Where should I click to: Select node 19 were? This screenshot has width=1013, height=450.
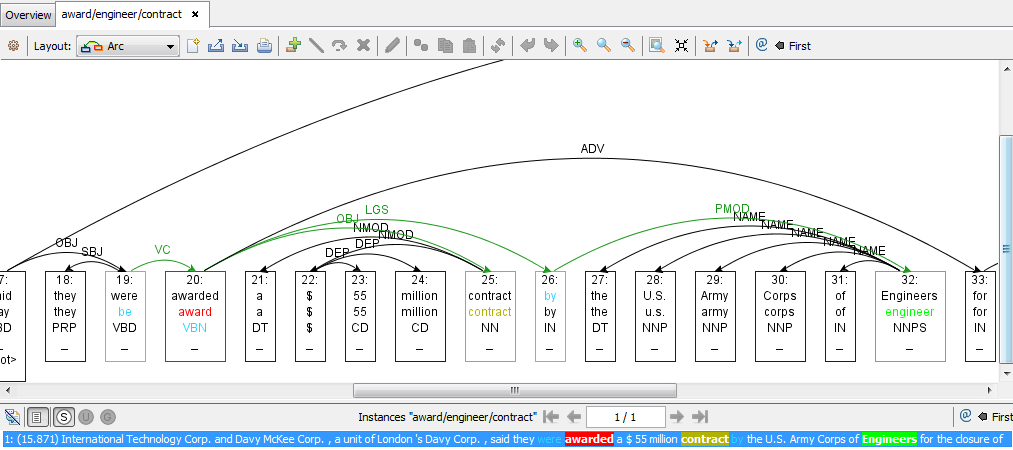click(125, 316)
